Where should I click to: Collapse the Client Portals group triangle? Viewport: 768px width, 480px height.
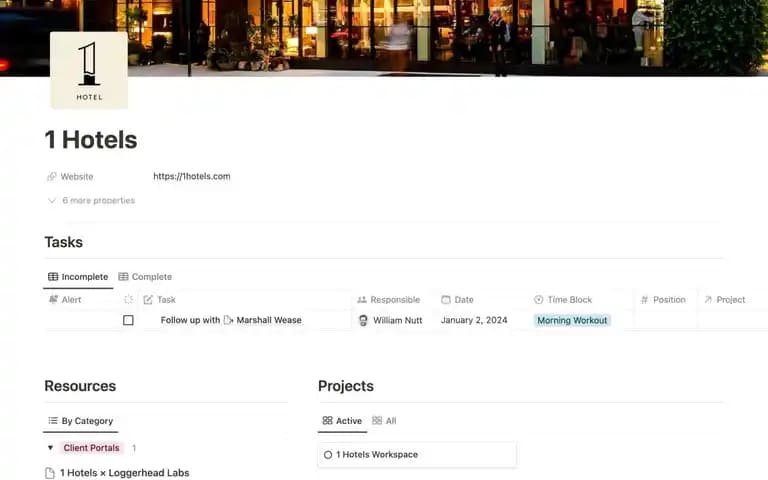[x=50, y=448]
